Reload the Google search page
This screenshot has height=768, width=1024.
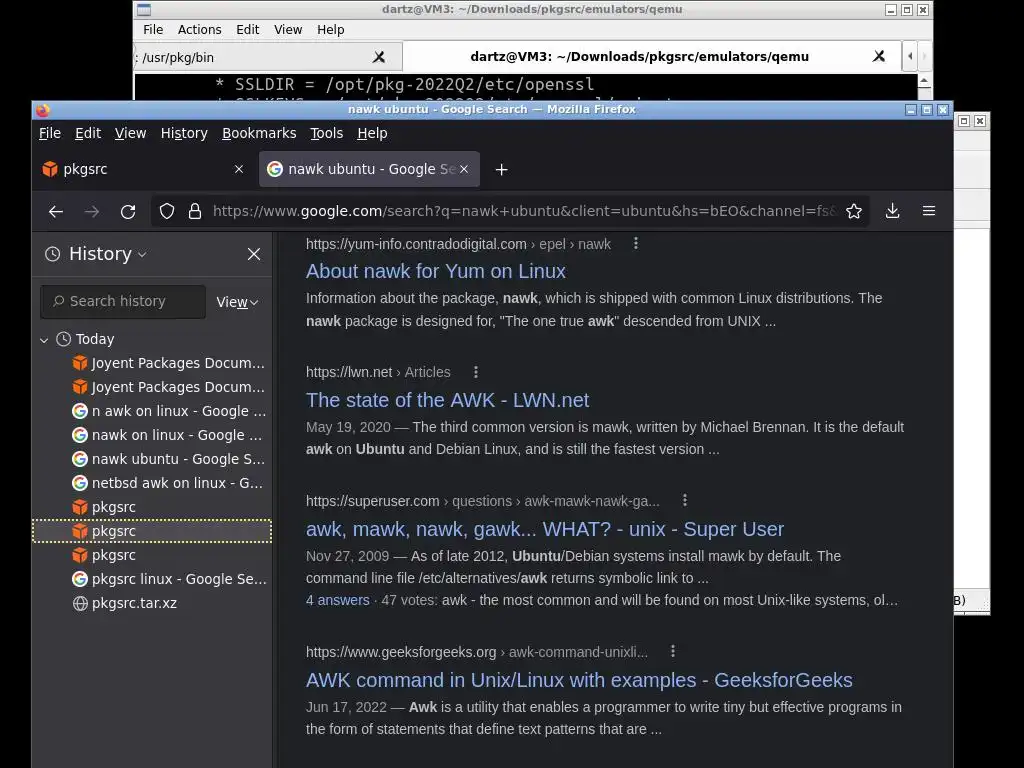pyautogui.click(x=128, y=212)
